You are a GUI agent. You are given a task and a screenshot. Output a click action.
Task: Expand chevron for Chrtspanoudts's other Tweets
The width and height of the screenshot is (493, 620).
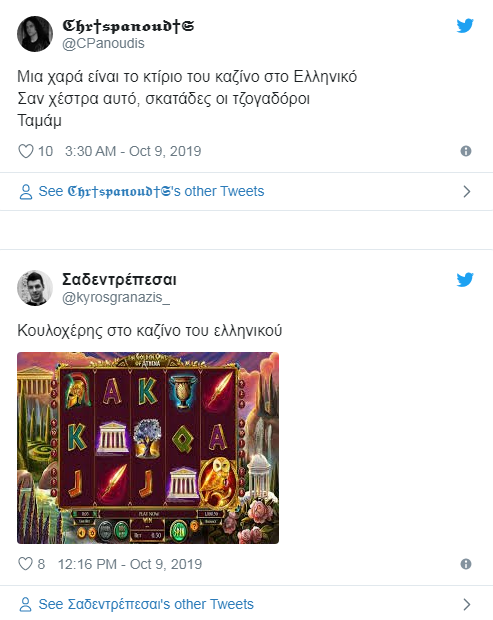coord(467,192)
